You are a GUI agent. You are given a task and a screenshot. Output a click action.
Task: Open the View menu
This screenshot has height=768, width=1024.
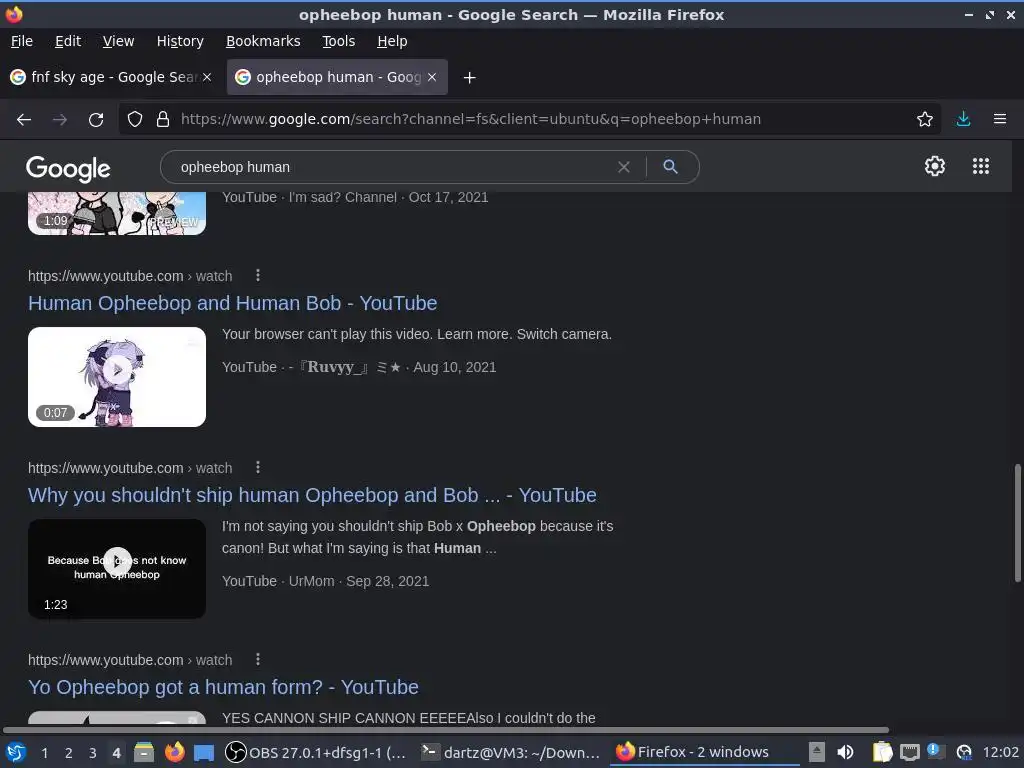[x=118, y=41]
